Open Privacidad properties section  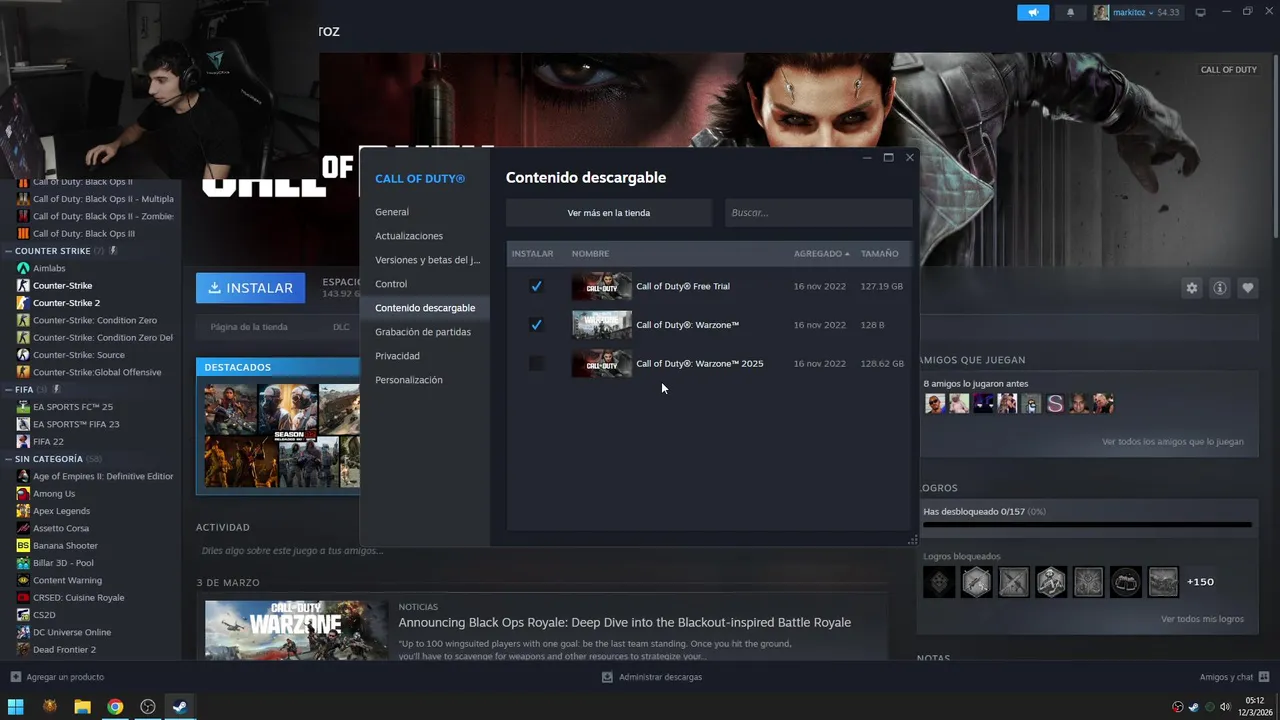click(397, 356)
